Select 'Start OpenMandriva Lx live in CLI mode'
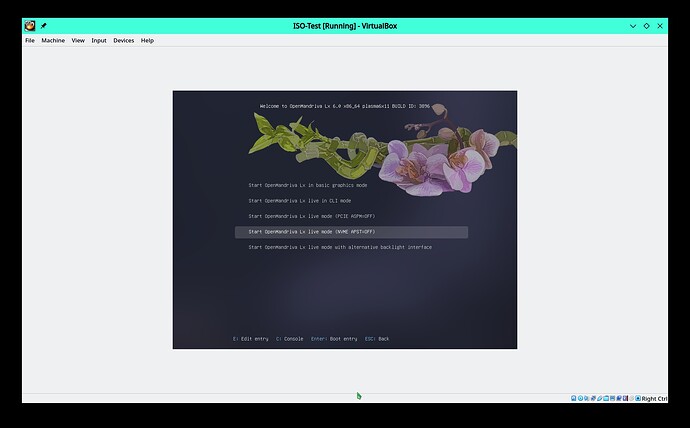The height and width of the screenshot is (428, 690). pyautogui.click(x=300, y=201)
